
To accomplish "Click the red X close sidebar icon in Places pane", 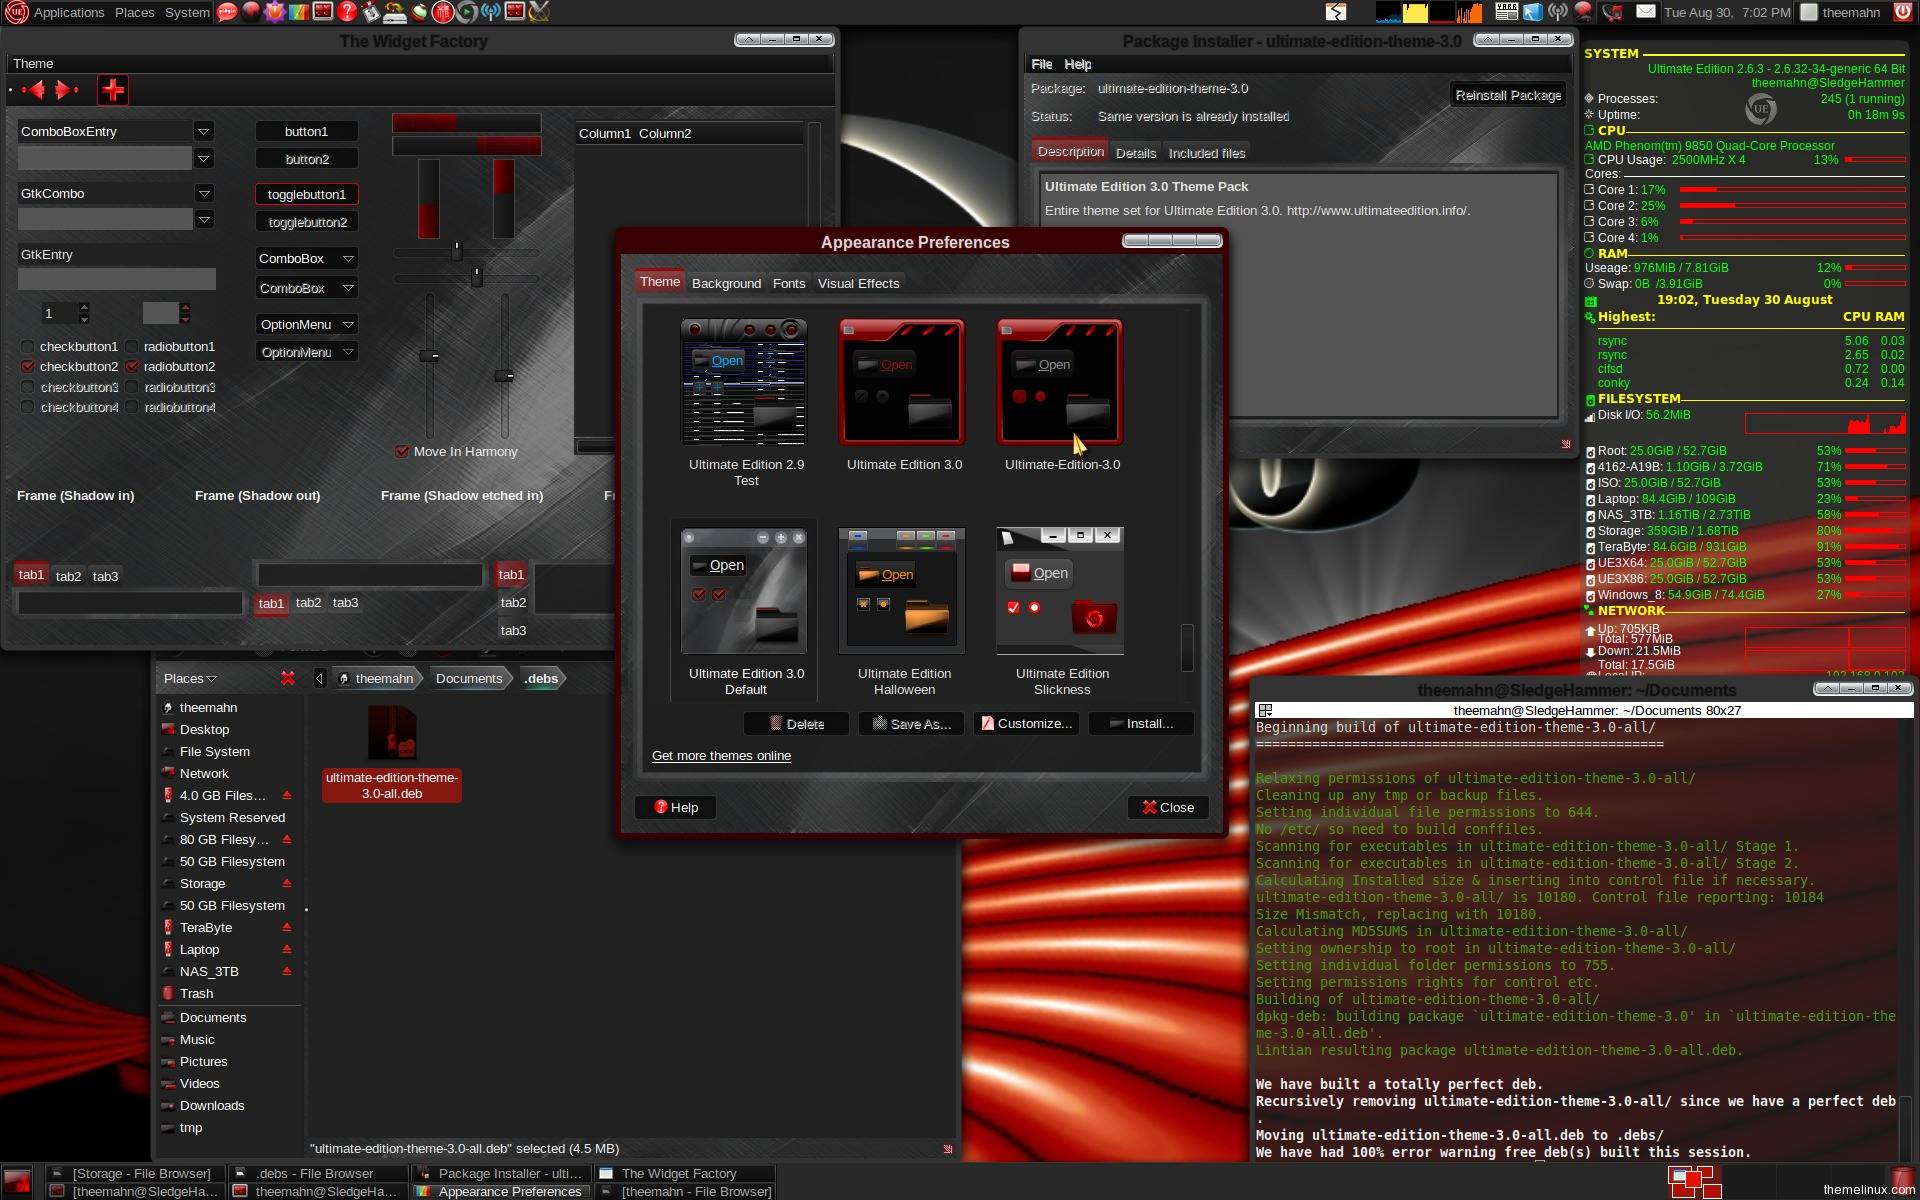I will click(x=288, y=678).
